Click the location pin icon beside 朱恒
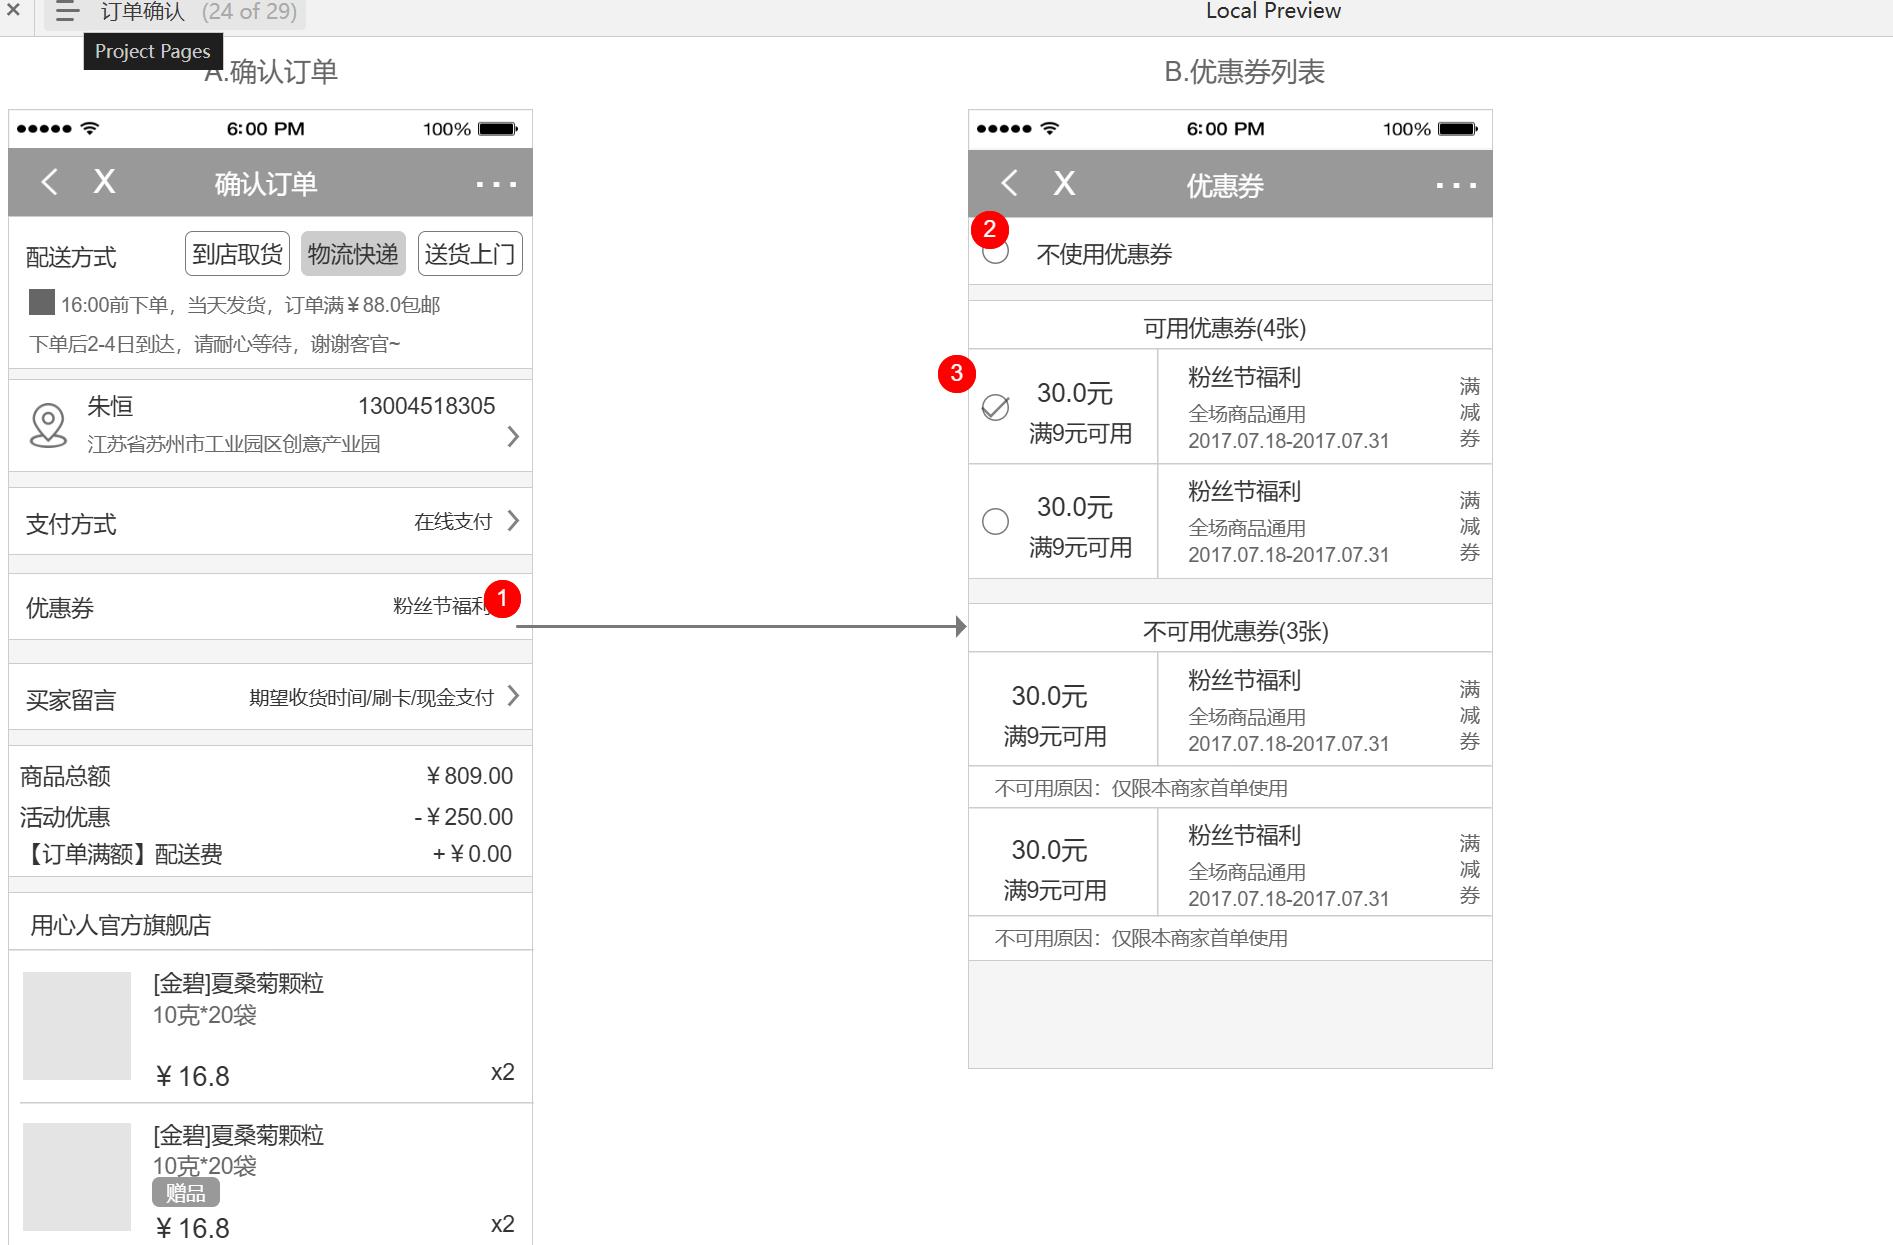This screenshot has height=1245, width=1893. [x=48, y=425]
